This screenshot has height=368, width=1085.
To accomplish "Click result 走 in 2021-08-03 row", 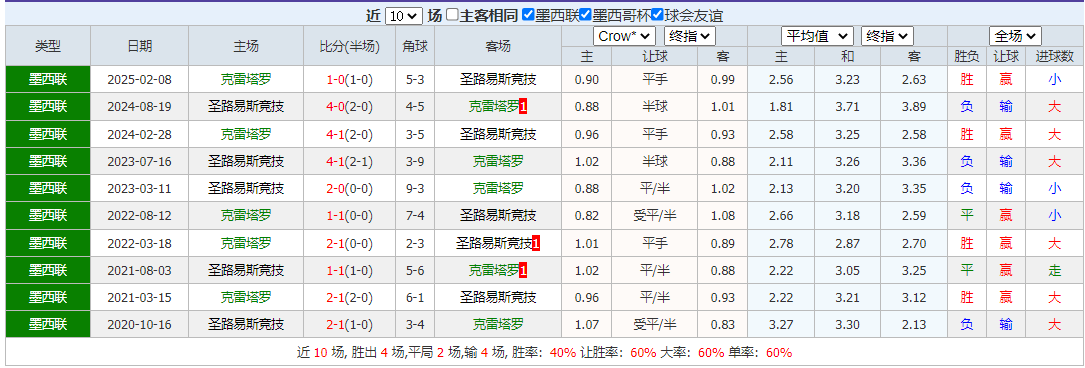I will point(1054,270).
